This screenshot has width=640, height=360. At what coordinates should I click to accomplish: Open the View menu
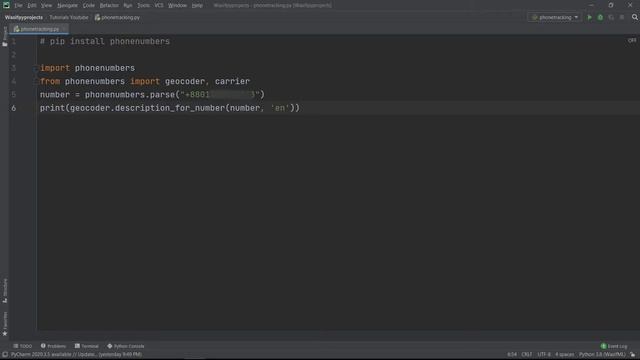pos(47,5)
